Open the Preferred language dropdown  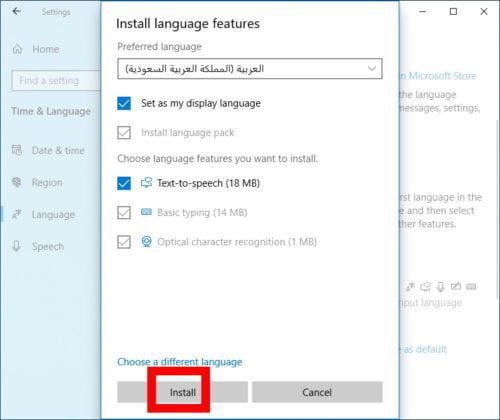click(250, 69)
